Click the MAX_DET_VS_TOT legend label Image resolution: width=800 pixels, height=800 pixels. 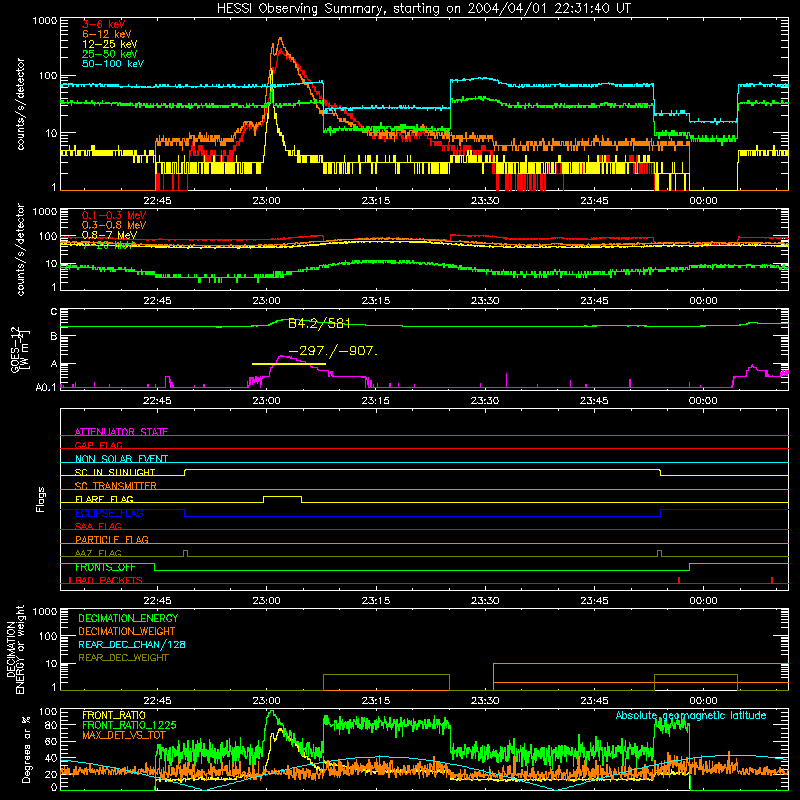[x=124, y=735]
